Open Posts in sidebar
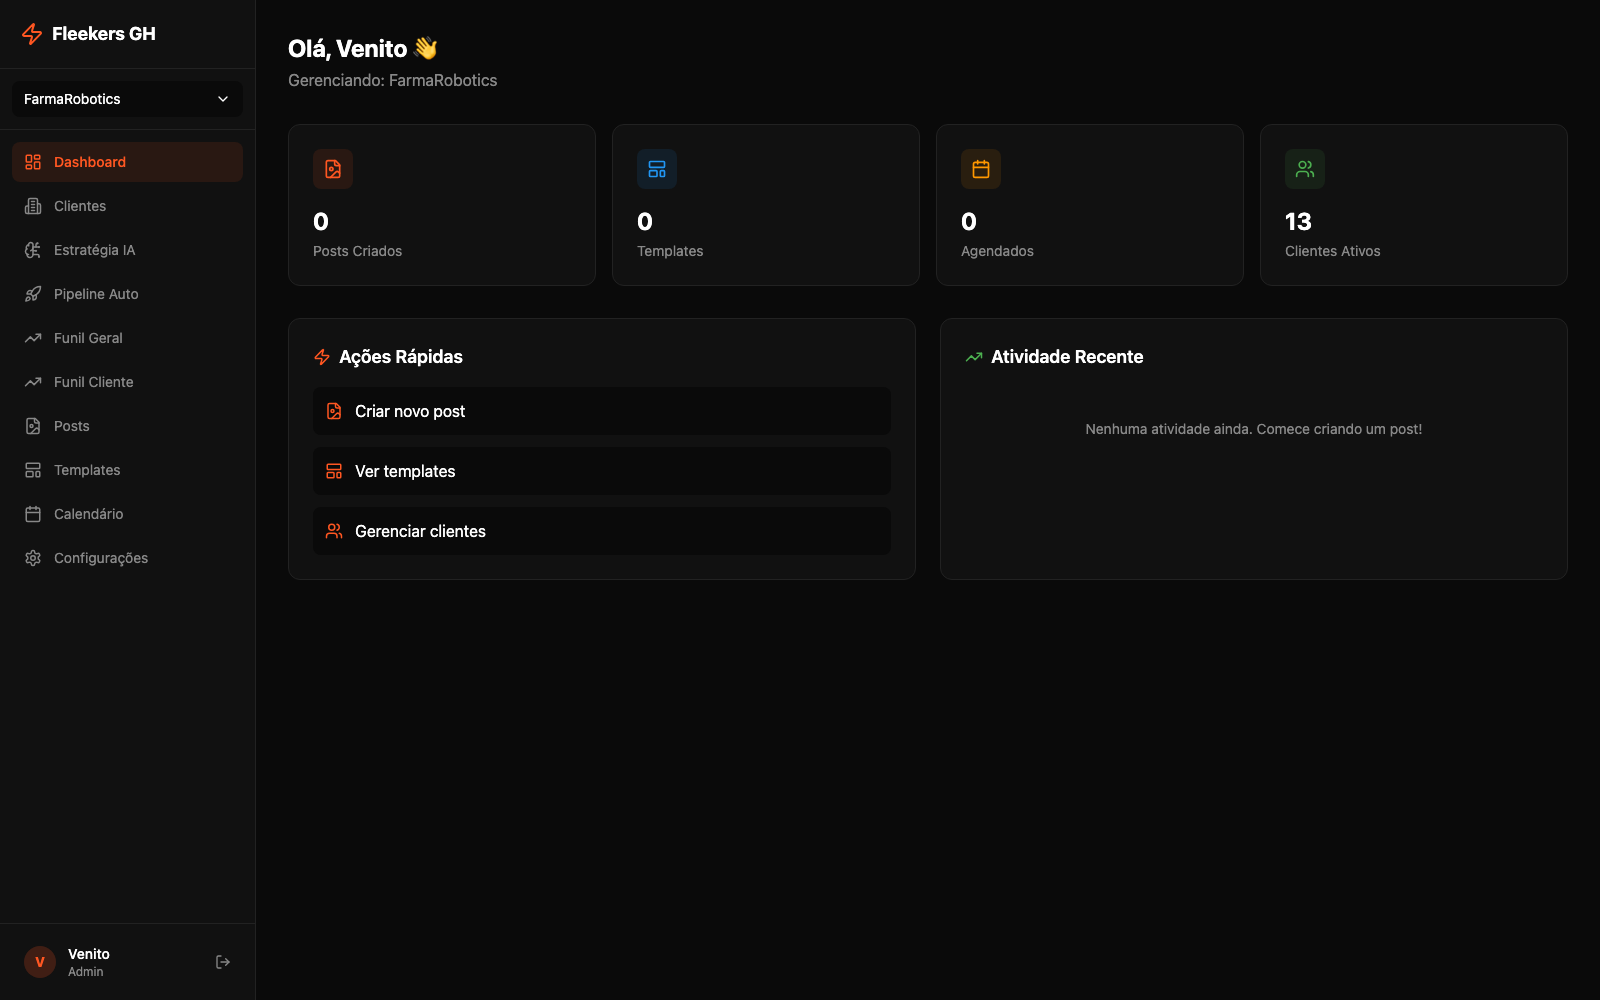 pyautogui.click(x=127, y=426)
